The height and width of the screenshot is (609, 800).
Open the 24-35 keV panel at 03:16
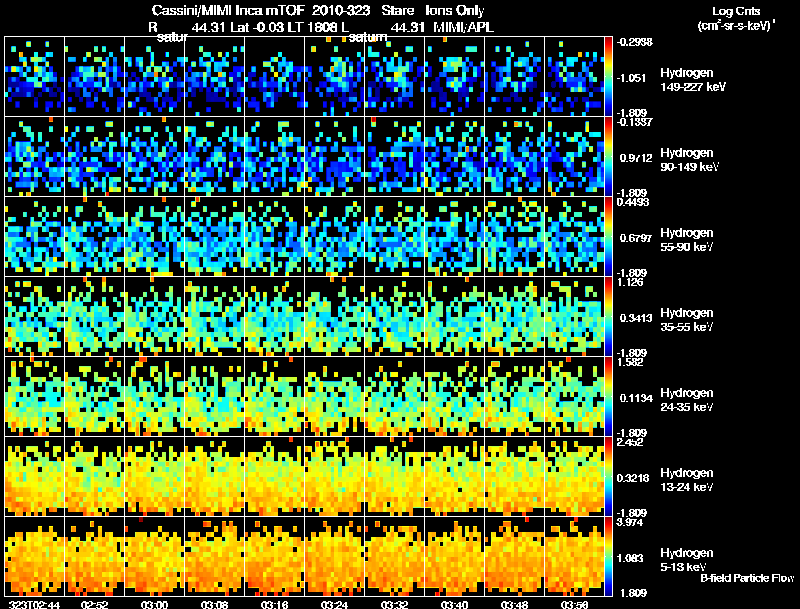[x=274, y=397]
